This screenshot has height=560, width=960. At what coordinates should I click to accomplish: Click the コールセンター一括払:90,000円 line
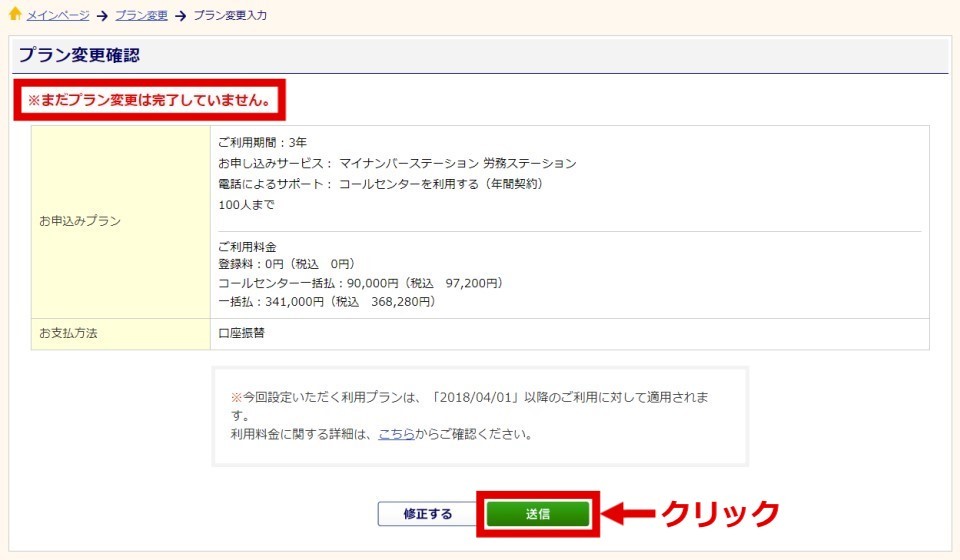(361, 283)
